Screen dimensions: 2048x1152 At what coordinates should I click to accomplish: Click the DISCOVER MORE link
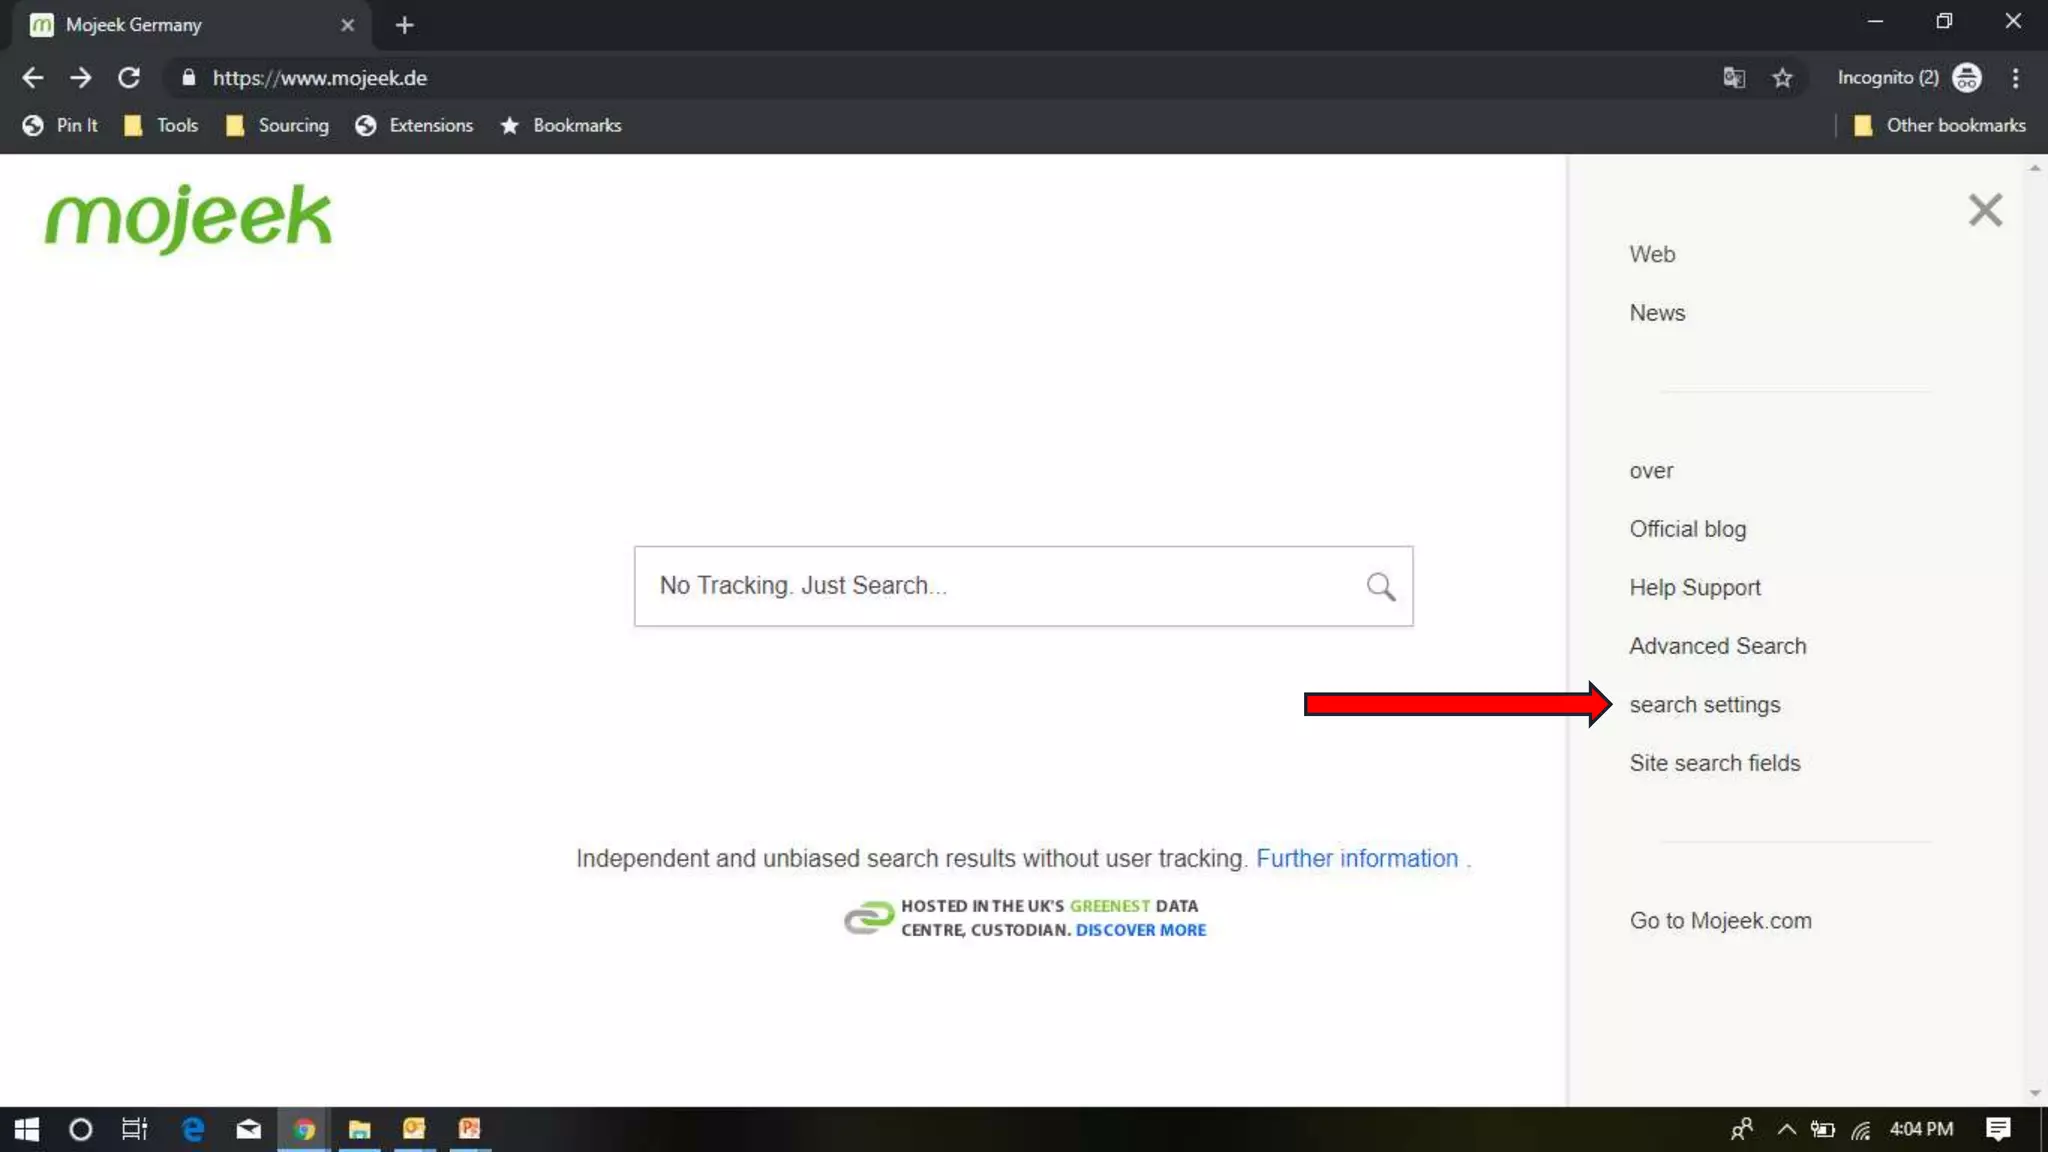[x=1140, y=930]
